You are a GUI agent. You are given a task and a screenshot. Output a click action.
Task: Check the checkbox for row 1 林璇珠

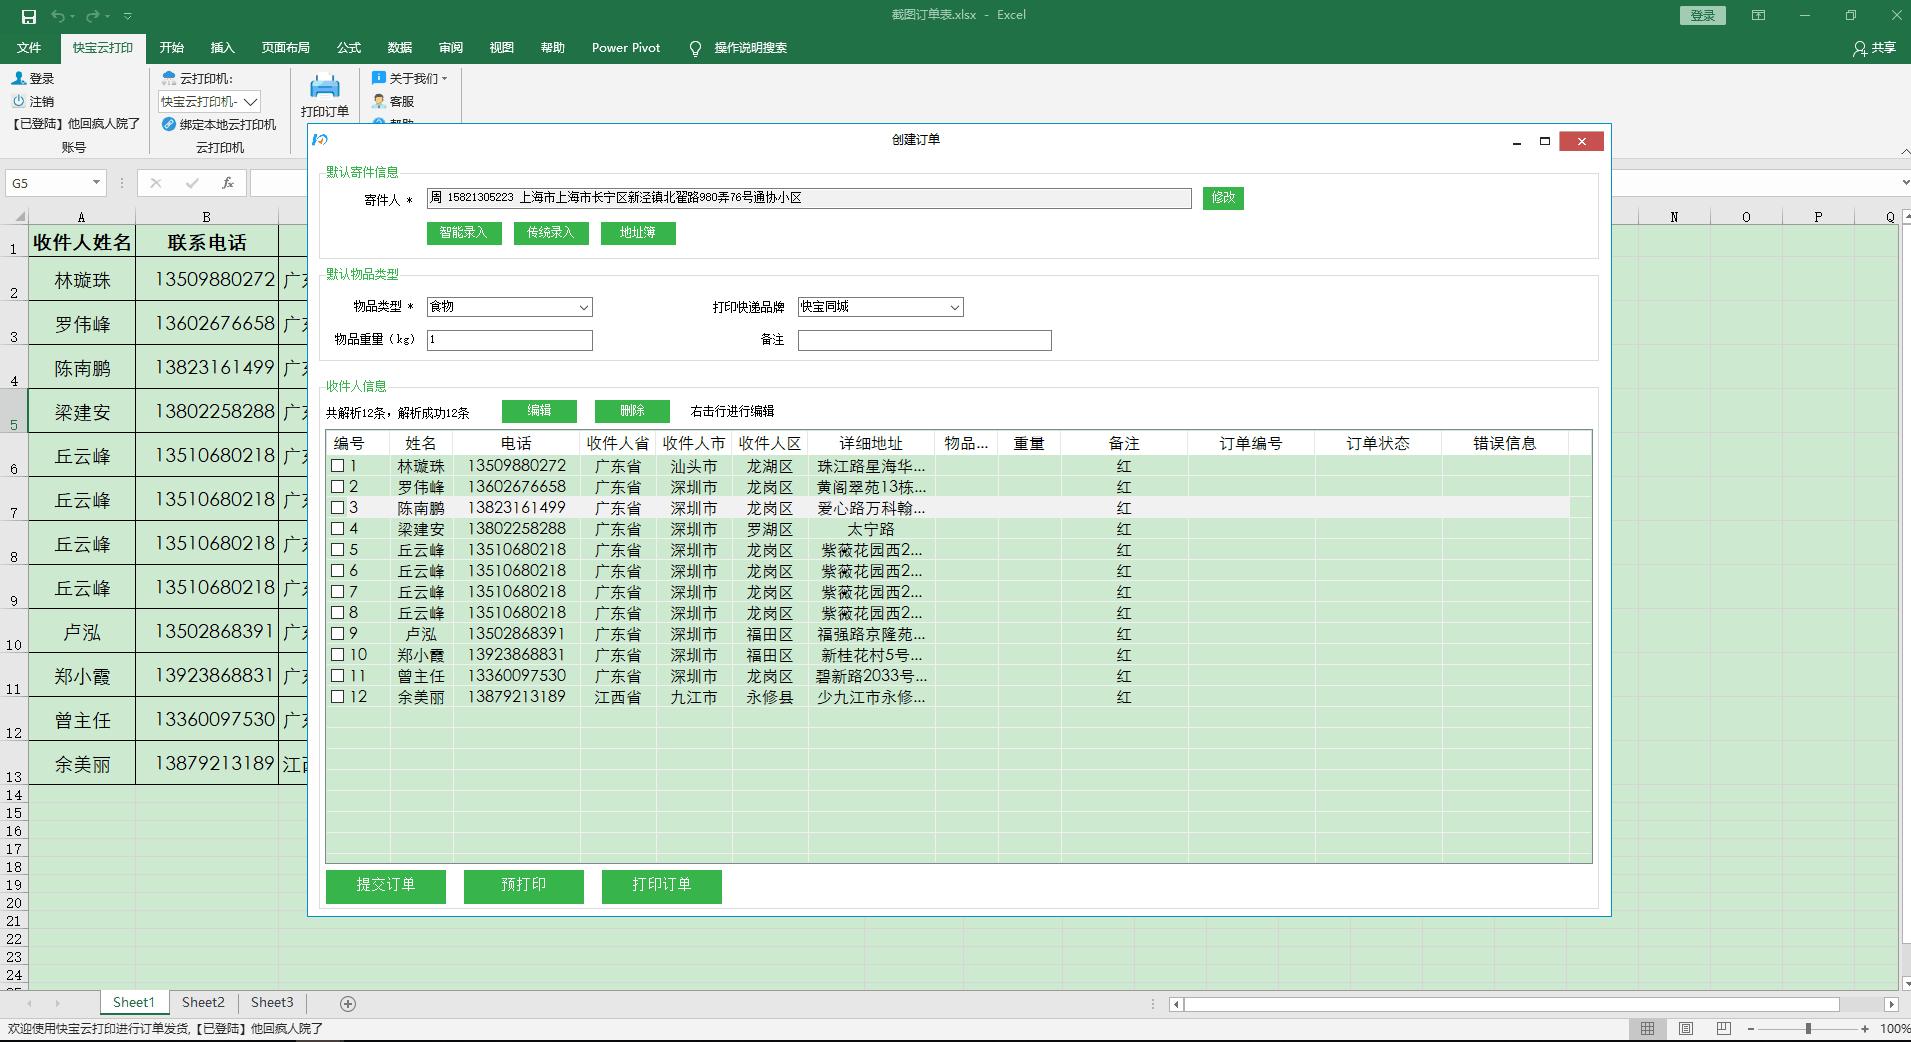(x=338, y=466)
